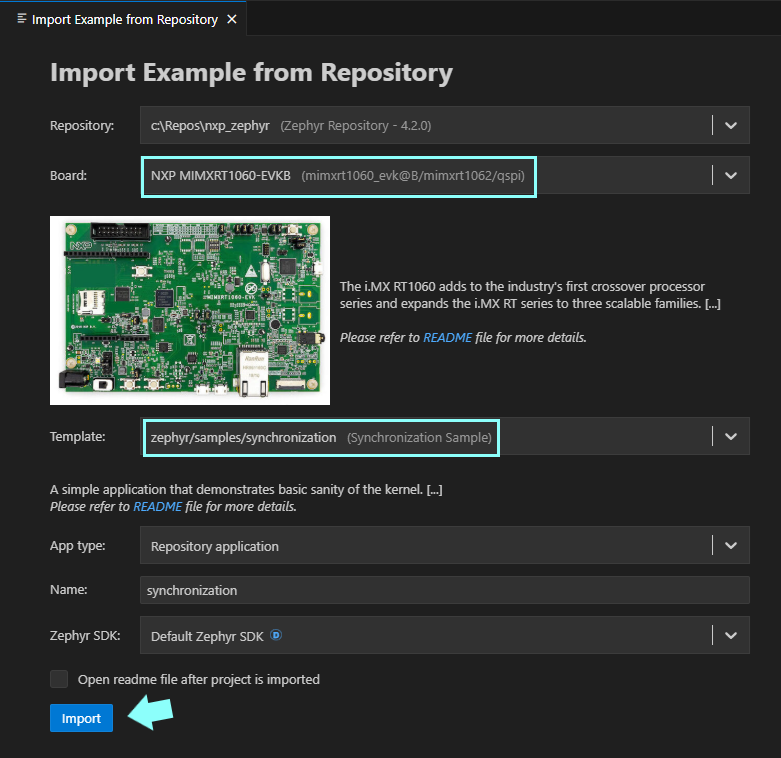Click the Import button
This screenshot has height=758, width=781.
tap(81, 718)
